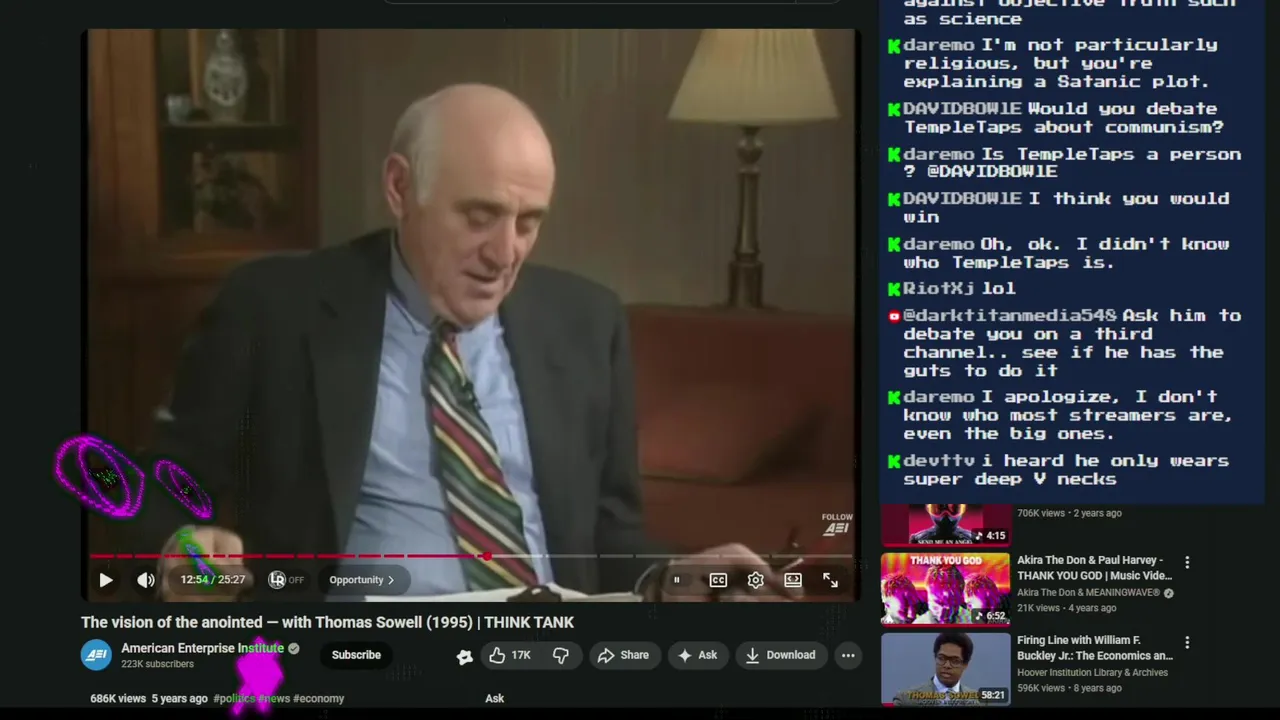Open the THANK YOU GOD video thumbnail
This screenshot has height=720, width=1280.
(x=945, y=588)
